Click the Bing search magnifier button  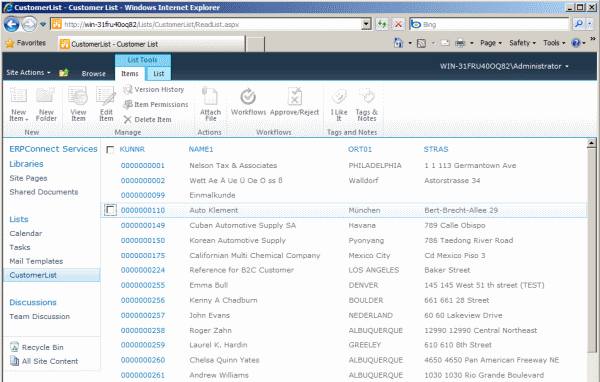point(579,24)
